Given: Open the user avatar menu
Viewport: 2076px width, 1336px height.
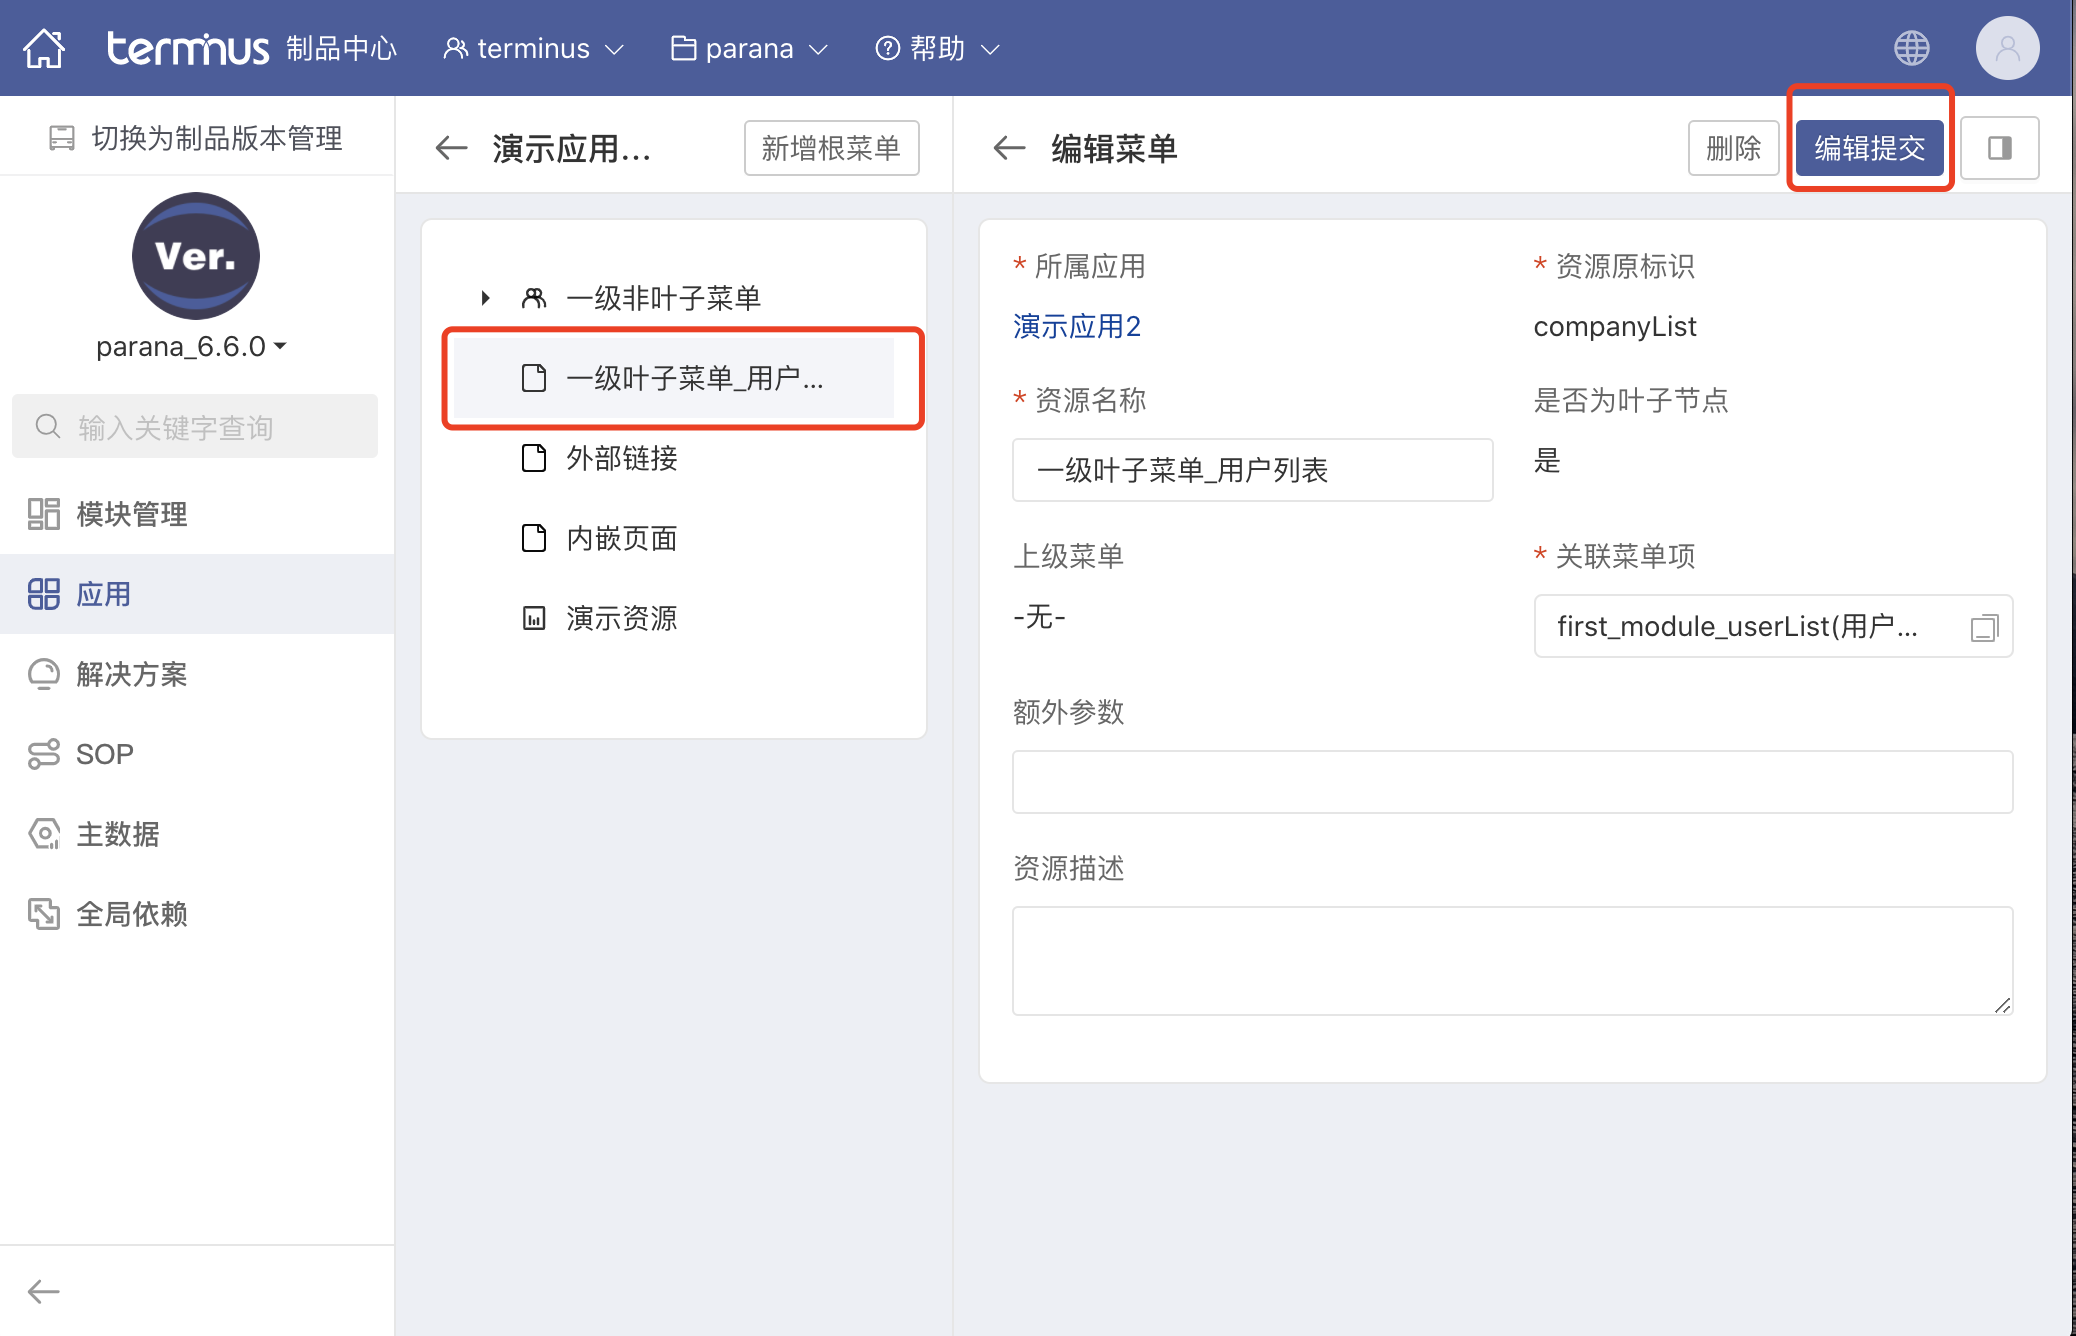Looking at the screenshot, I should point(2007,48).
